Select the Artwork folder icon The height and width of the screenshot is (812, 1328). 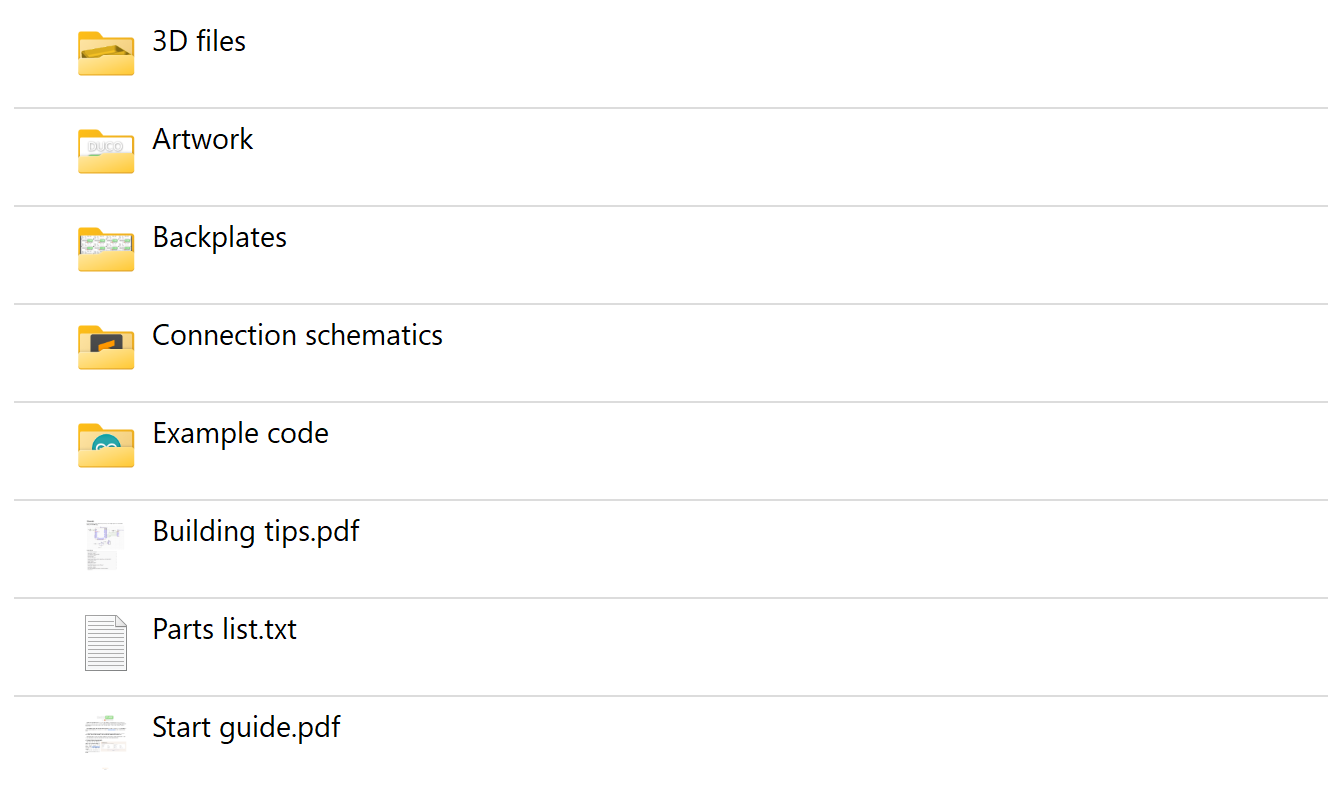pyautogui.click(x=106, y=151)
